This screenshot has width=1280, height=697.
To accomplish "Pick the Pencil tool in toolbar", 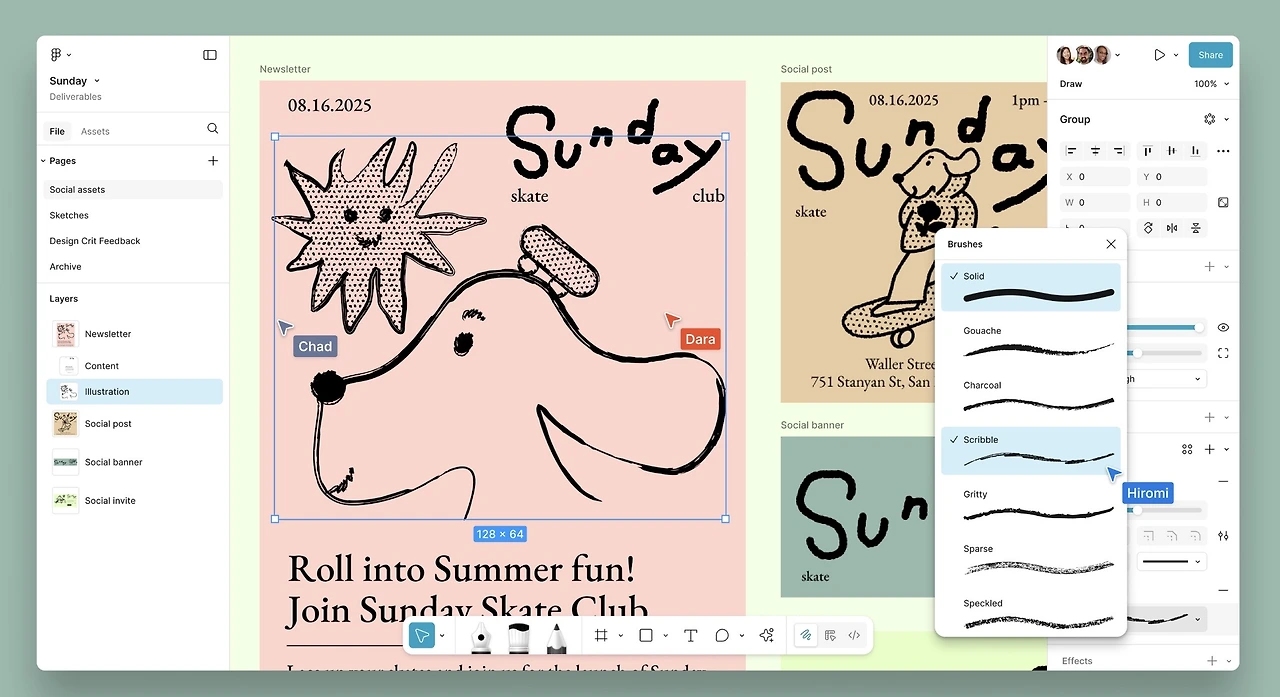I will (556, 636).
